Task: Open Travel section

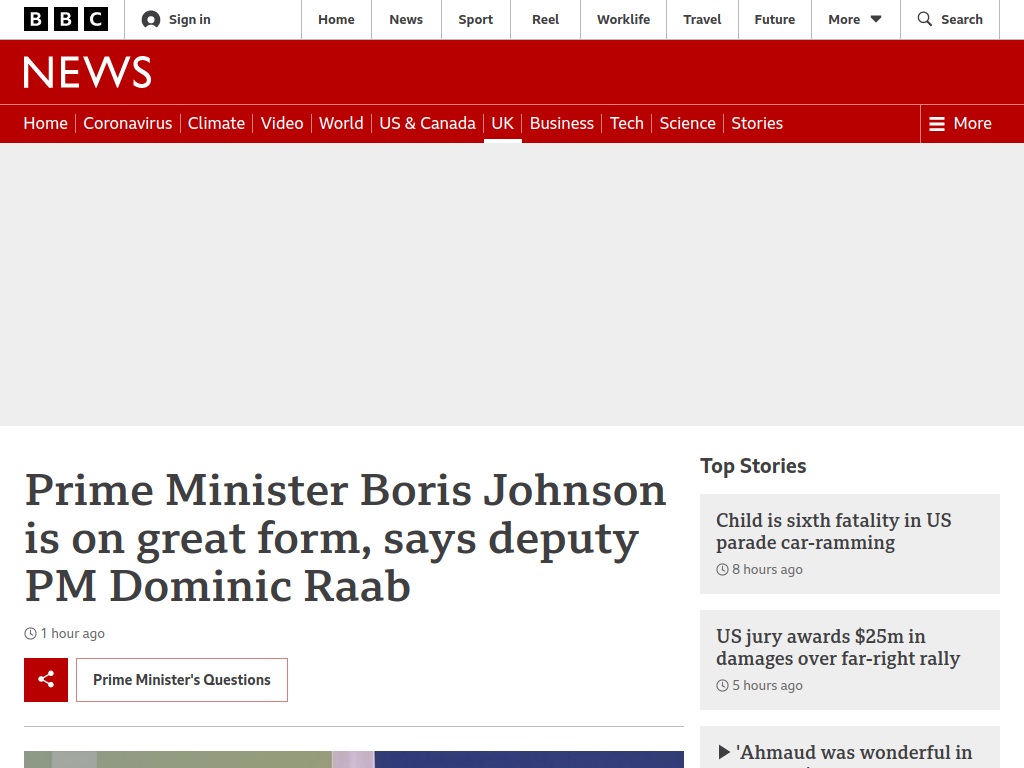Action: coord(703,20)
